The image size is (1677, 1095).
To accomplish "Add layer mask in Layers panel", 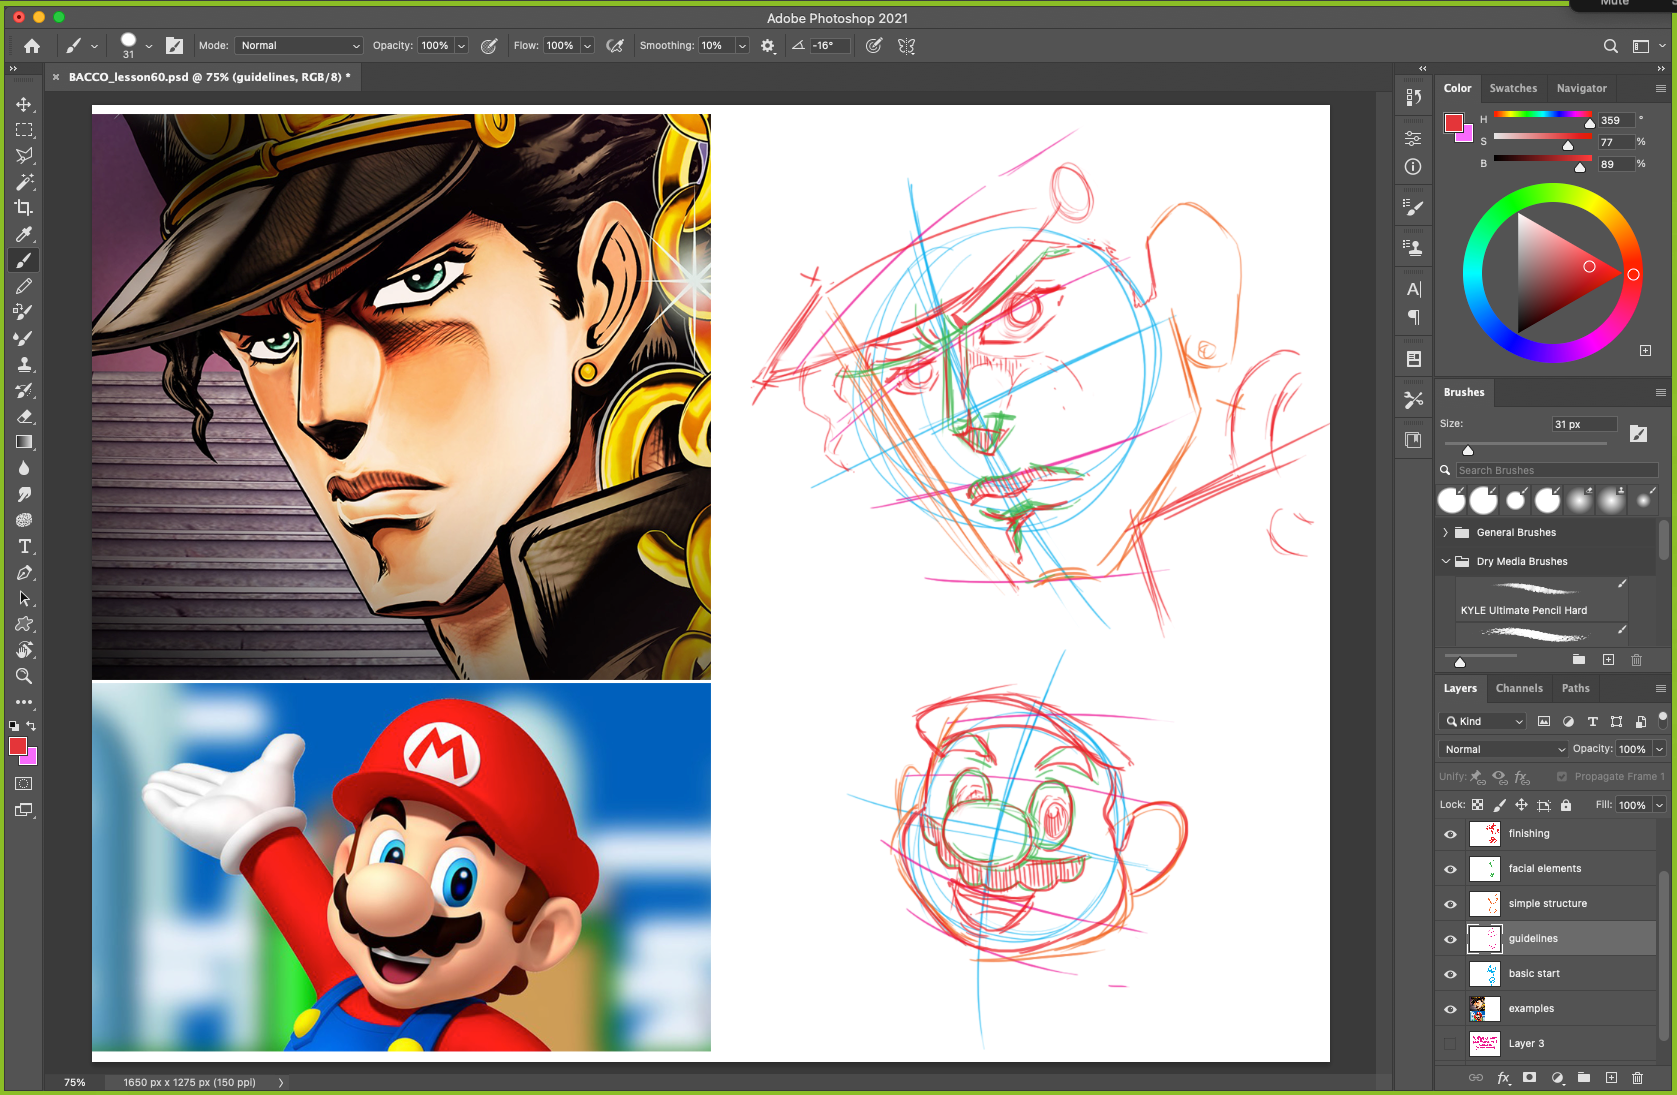I will pos(1529,1077).
